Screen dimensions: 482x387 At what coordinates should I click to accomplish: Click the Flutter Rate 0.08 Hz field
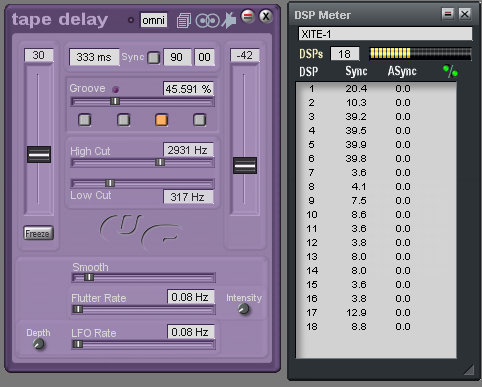191,297
